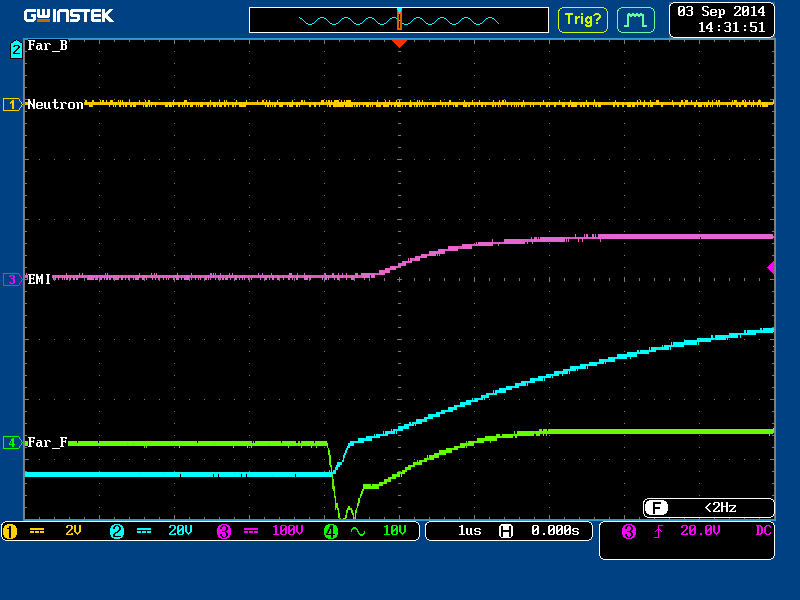Select the channel 1 number icon in status bar
This screenshot has height=600, width=800.
click(10, 532)
